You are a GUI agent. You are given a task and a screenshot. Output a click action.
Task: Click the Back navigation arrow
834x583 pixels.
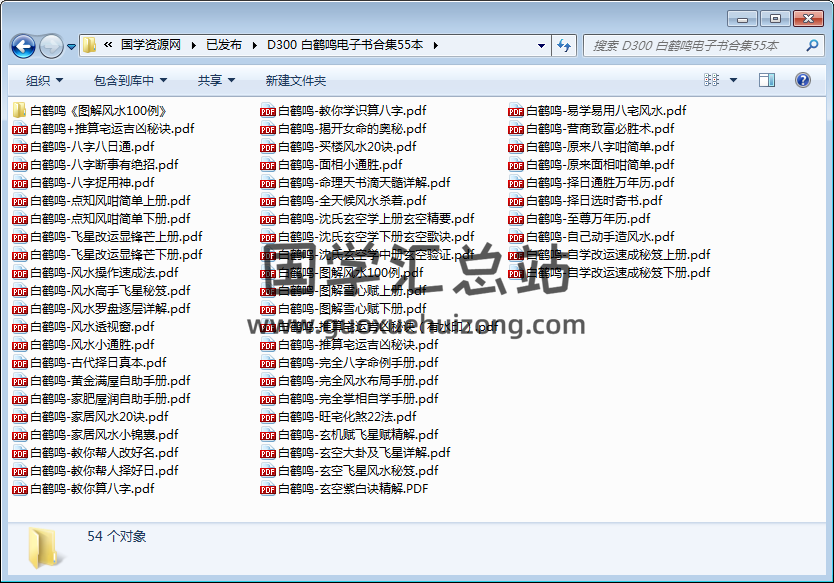click(24, 46)
